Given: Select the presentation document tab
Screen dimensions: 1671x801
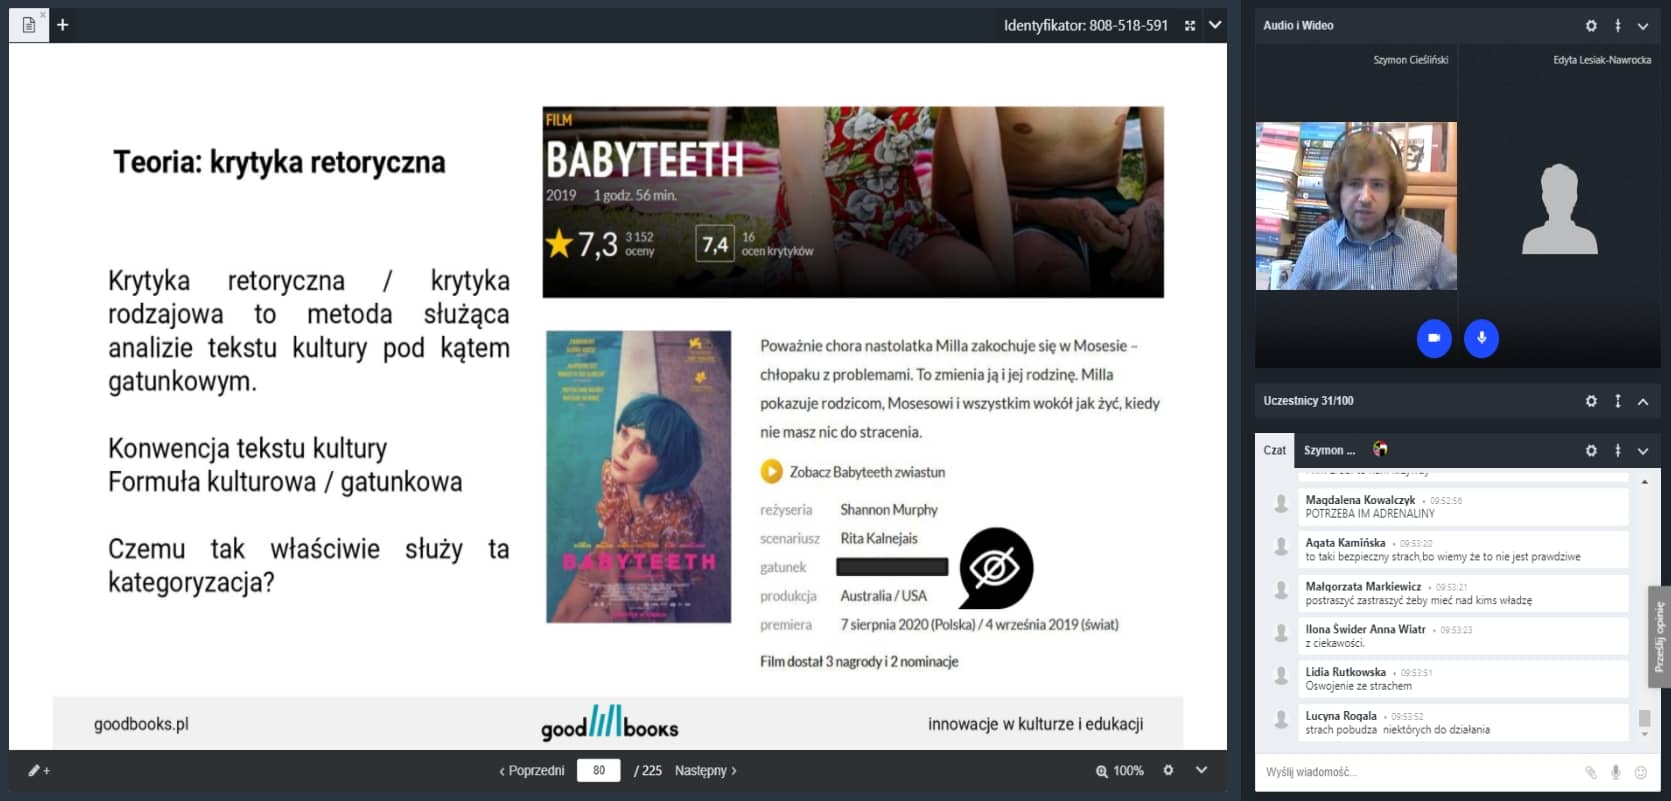Looking at the screenshot, I should 29,25.
